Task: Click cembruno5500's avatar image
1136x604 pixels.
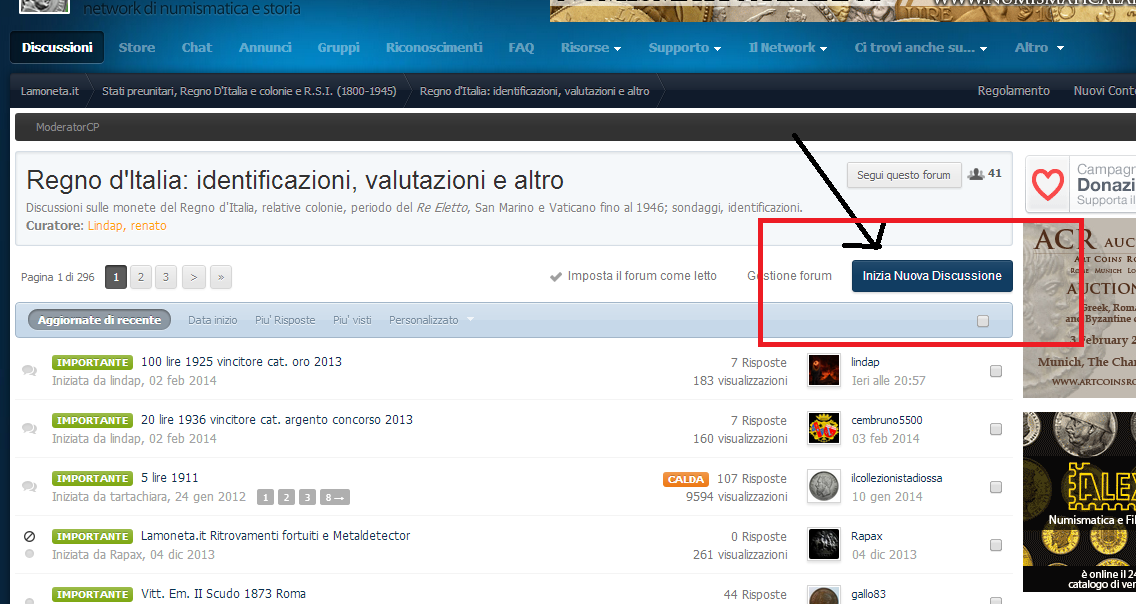Action: point(824,428)
